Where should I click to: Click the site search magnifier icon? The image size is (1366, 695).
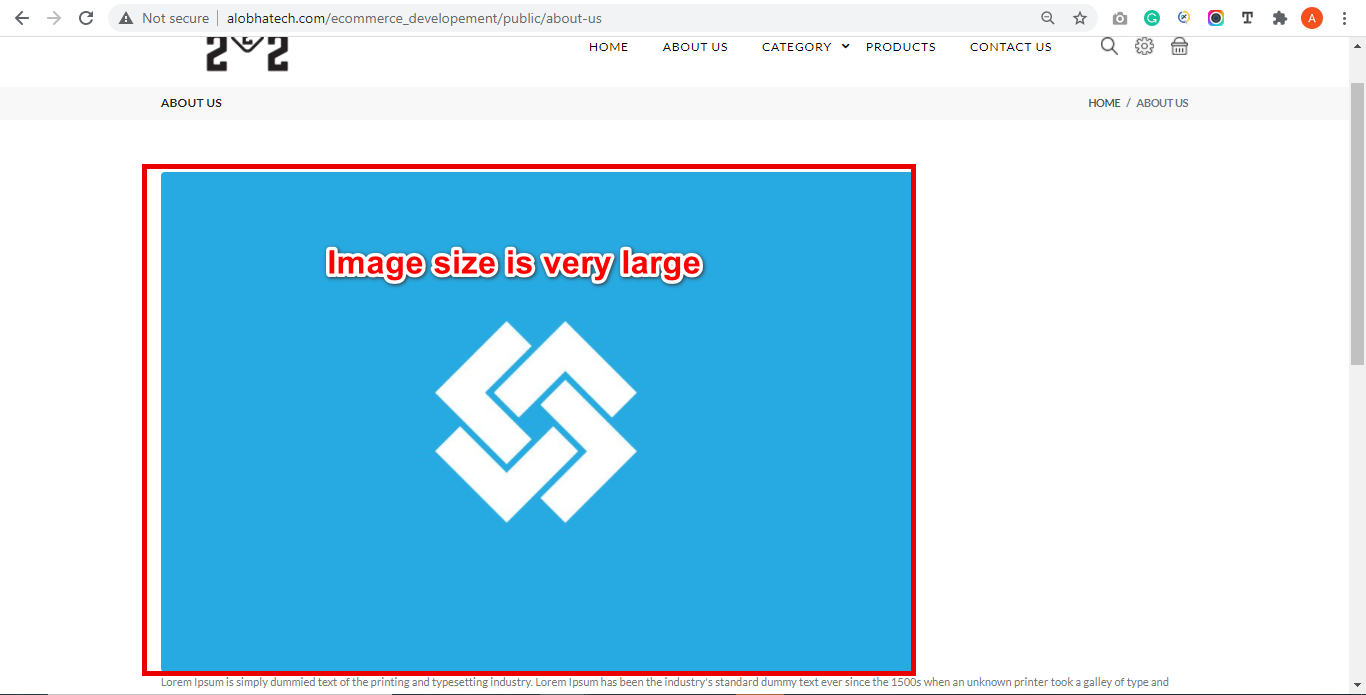1109,46
